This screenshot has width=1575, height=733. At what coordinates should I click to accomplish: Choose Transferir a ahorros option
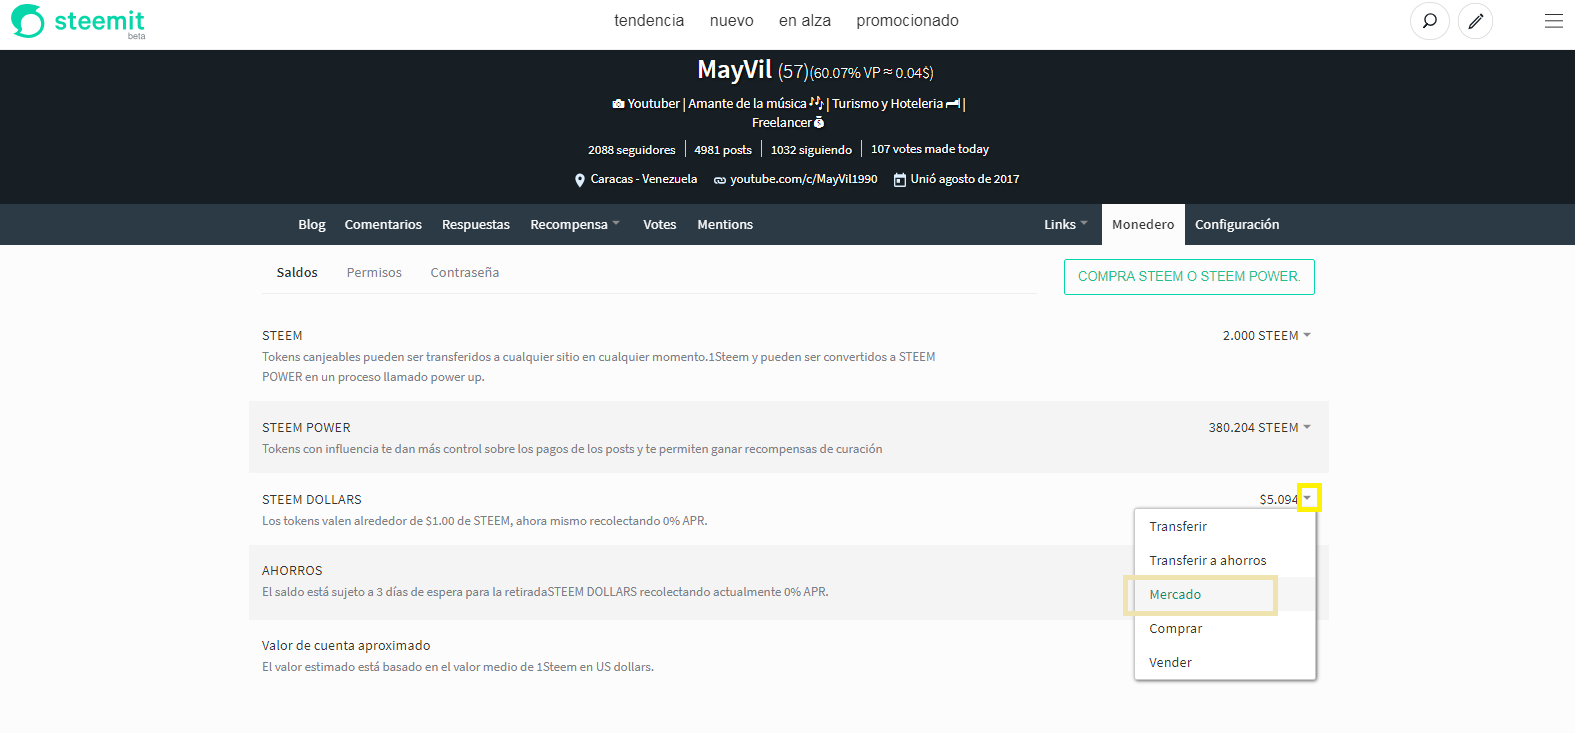click(1208, 561)
